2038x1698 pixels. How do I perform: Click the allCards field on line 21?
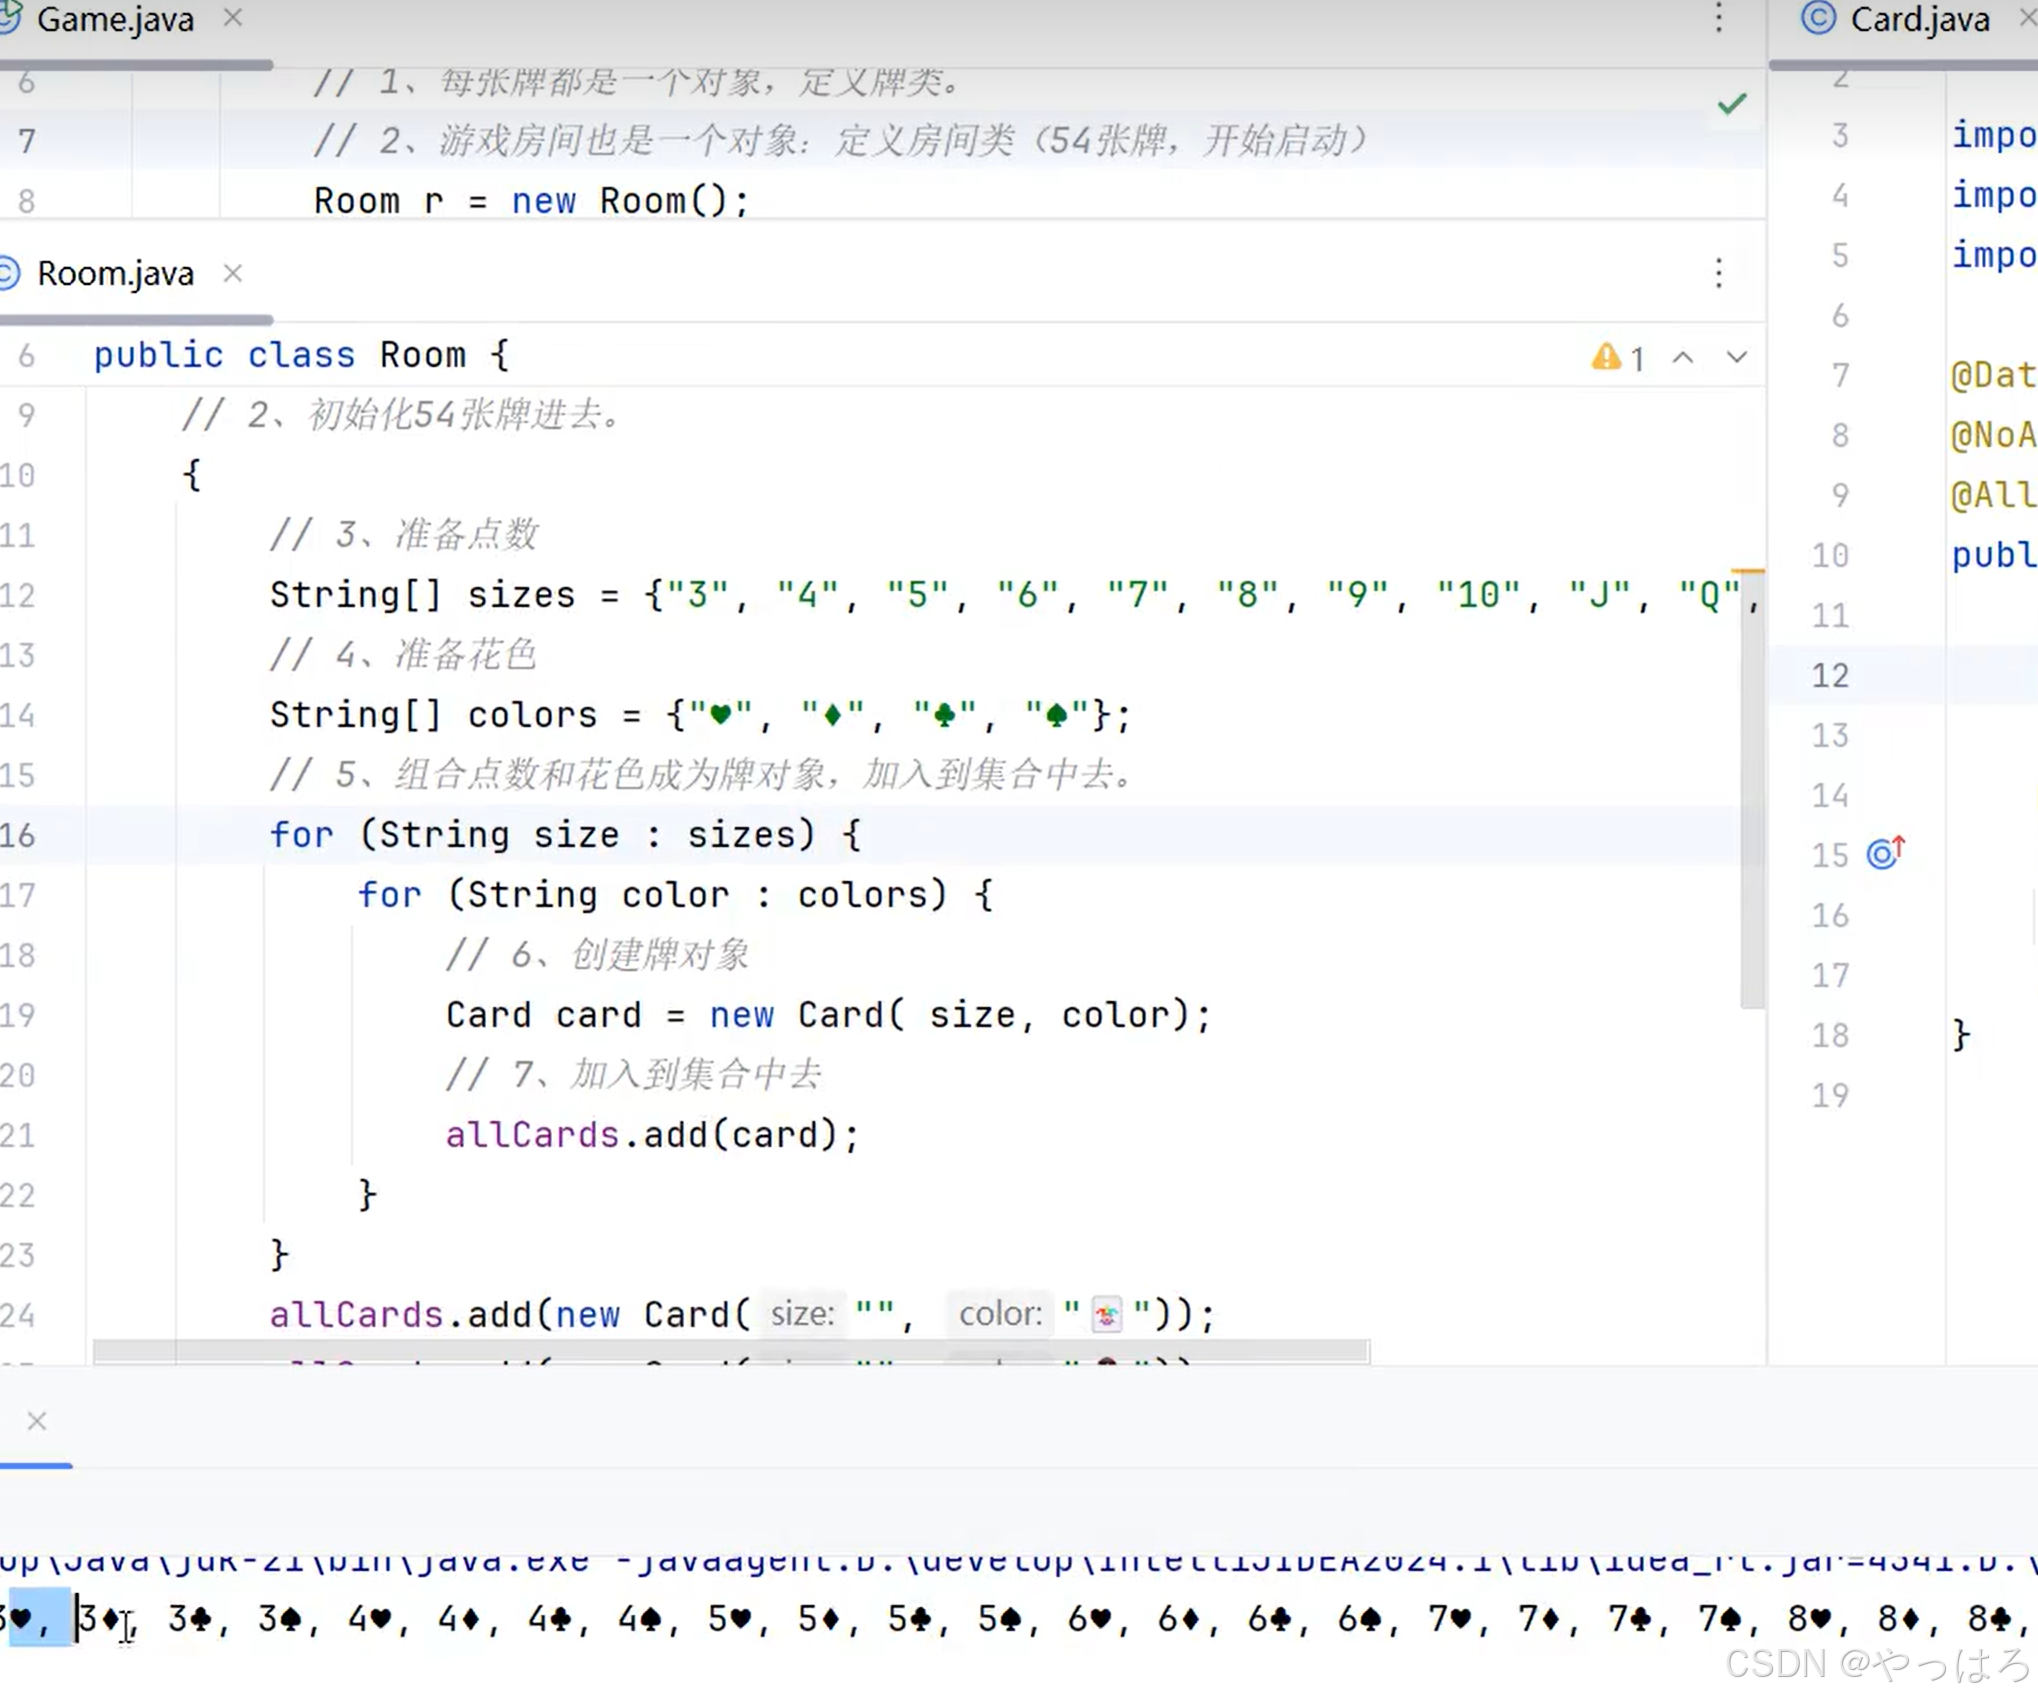(x=532, y=1135)
